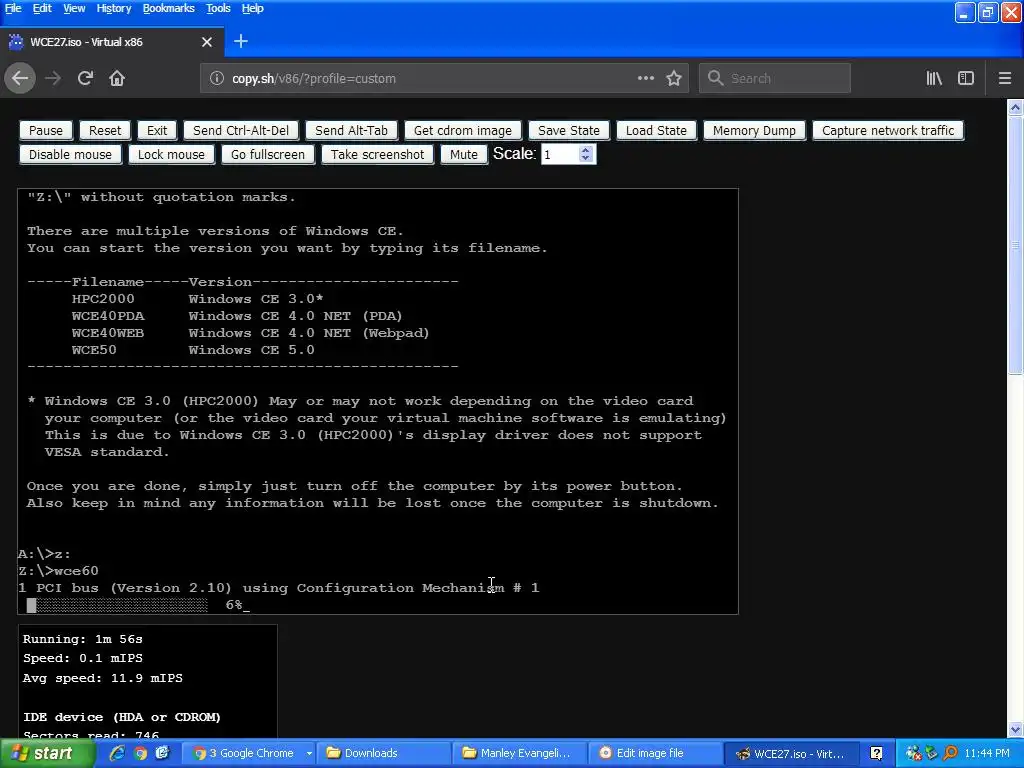This screenshot has width=1024, height=768.
Task: Click the taskbar clock showing 11:44 PM
Action: click(987, 753)
